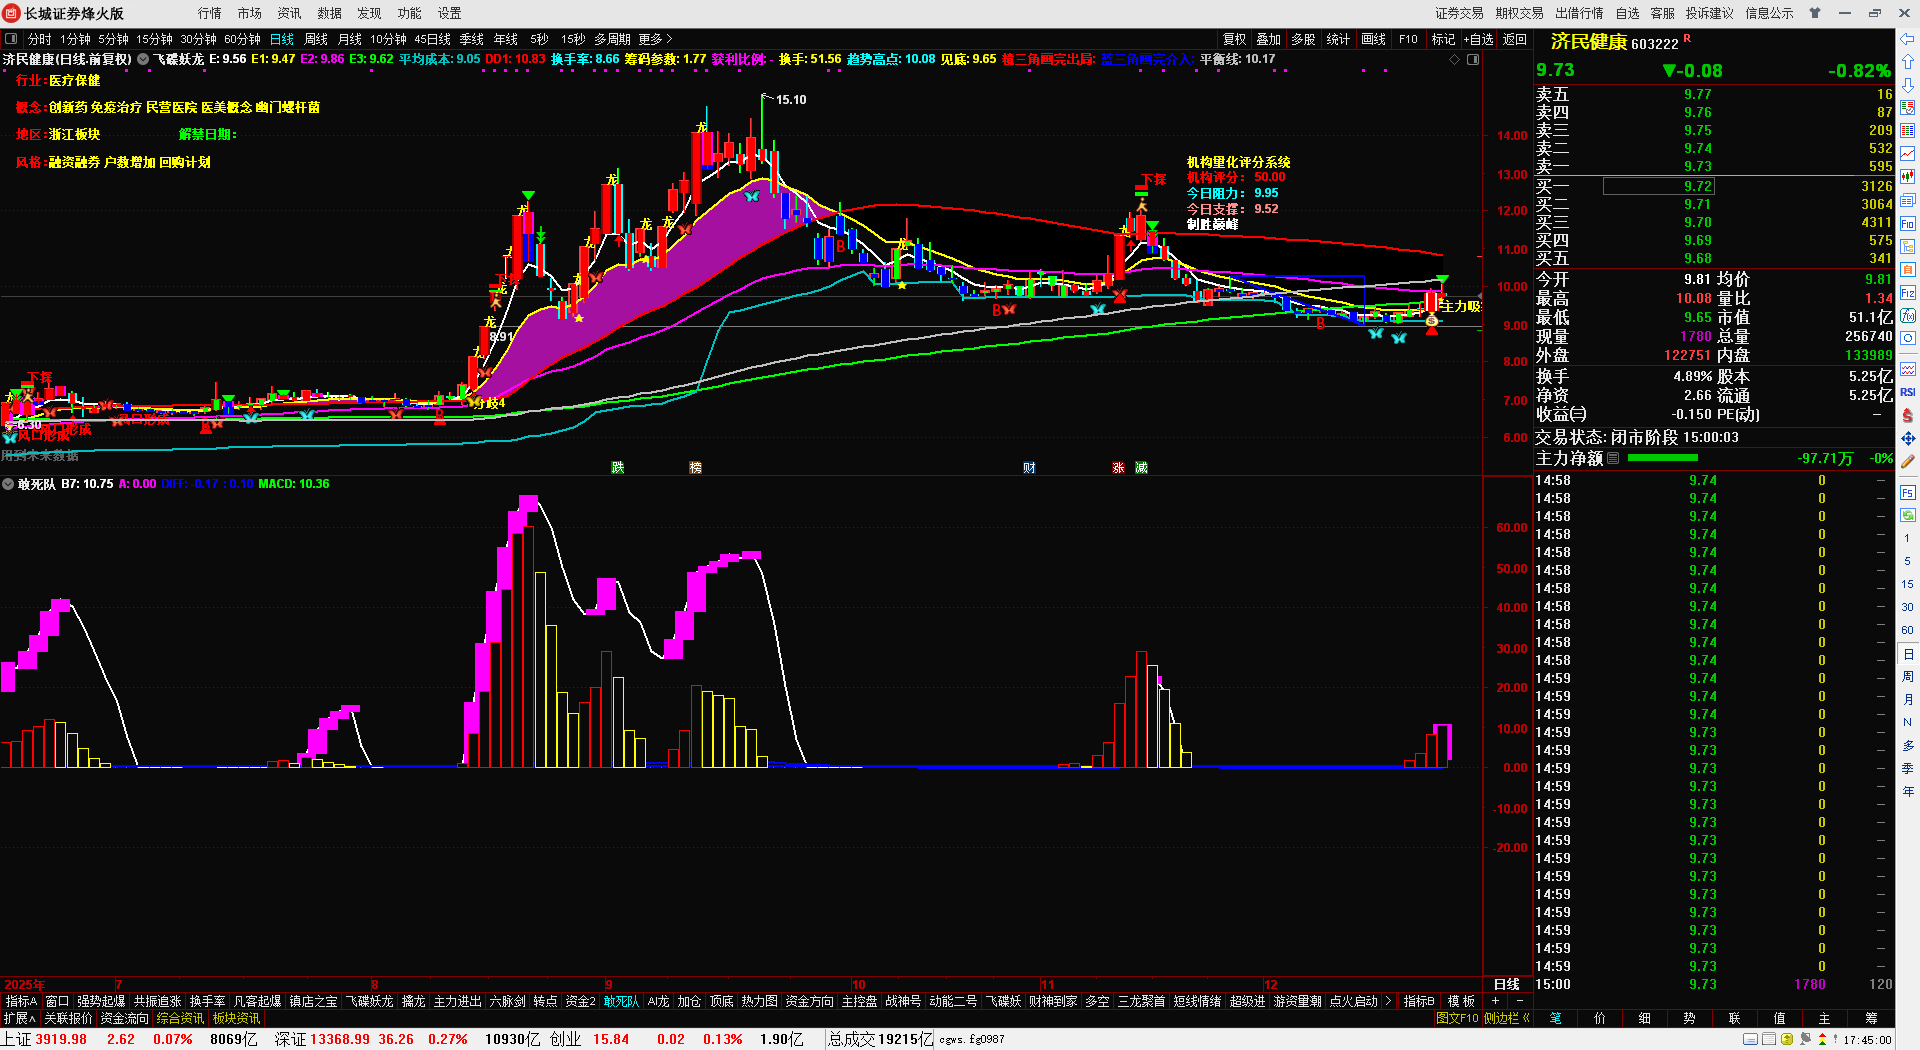Open the 资讯 menu
Image resolution: width=1920 pixels, height=1050 pixels.
click(x=290, y=13)
